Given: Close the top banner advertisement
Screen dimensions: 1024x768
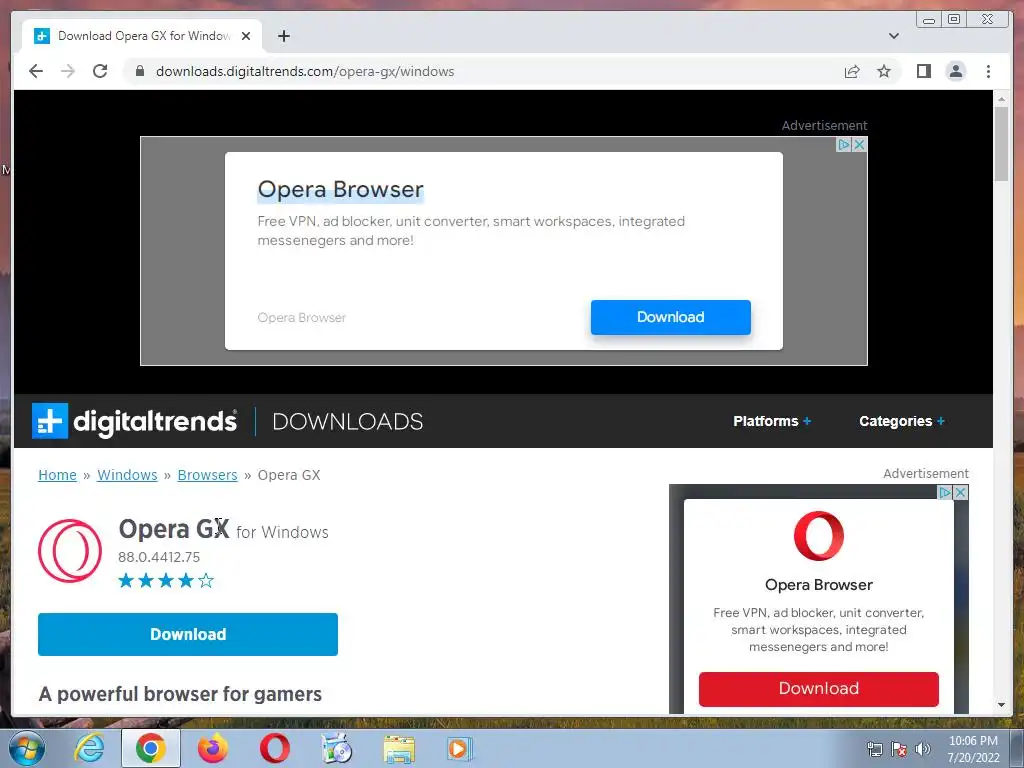Looking at the screenshot, I should pyautogui.click(x=859, y=144).
